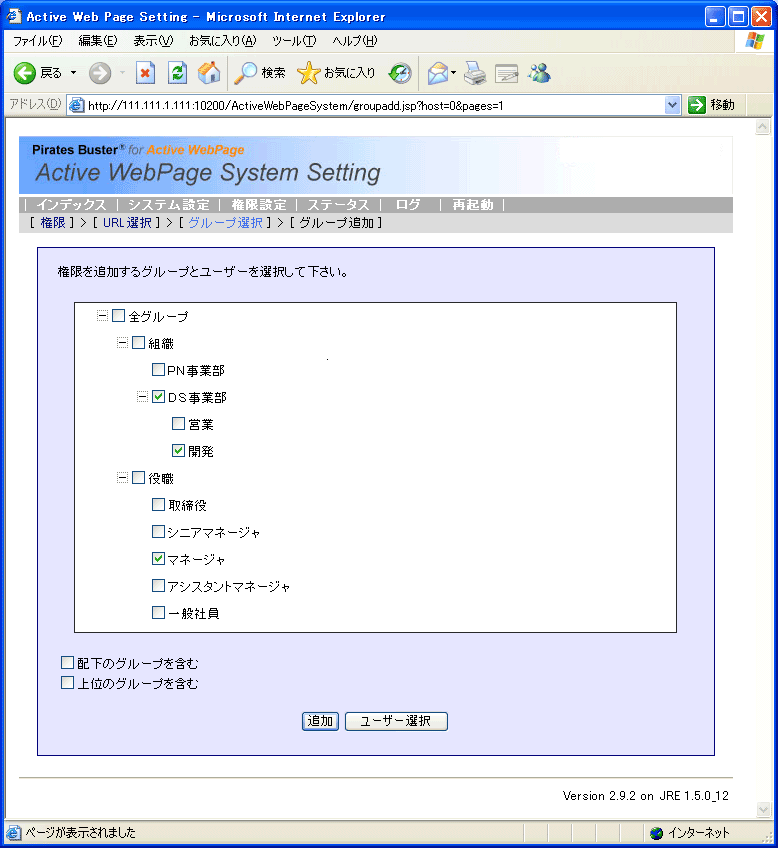778x848 pixels.
Task: Open the Search magnifier icon
Action: [x=246, y=73]
